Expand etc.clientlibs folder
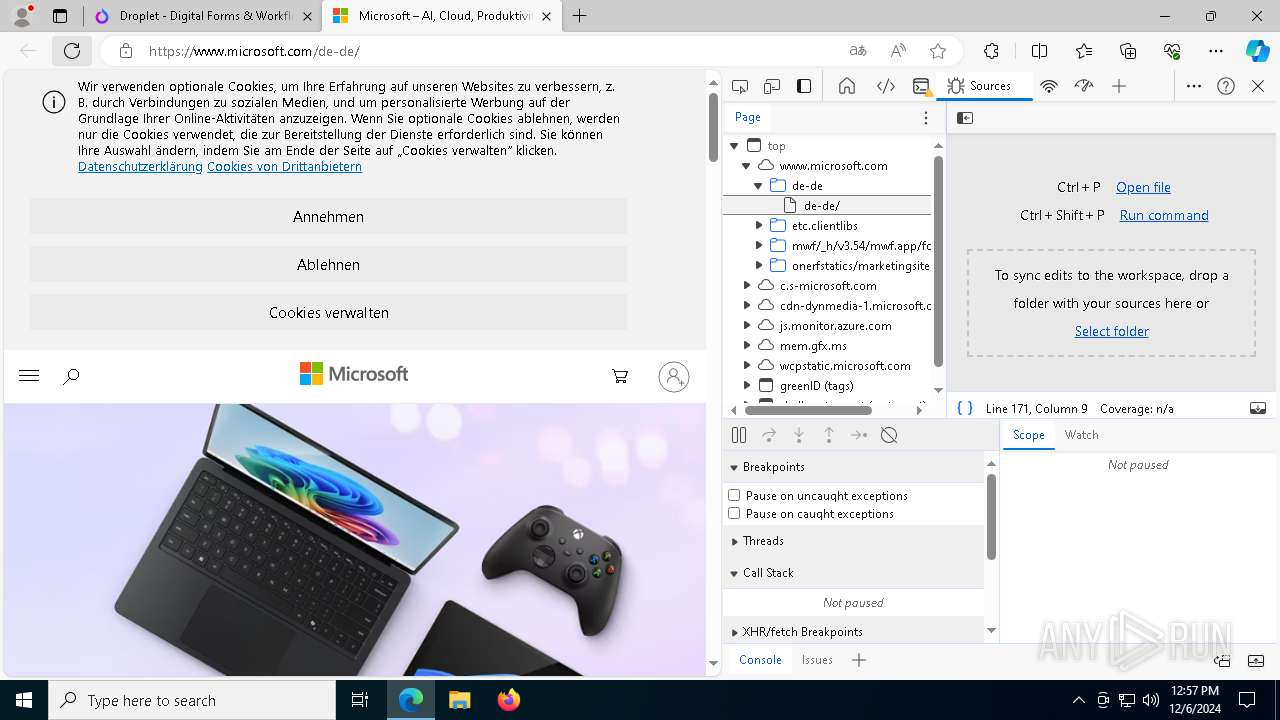Screen dimensions: 1280x720 pos(759,226)
